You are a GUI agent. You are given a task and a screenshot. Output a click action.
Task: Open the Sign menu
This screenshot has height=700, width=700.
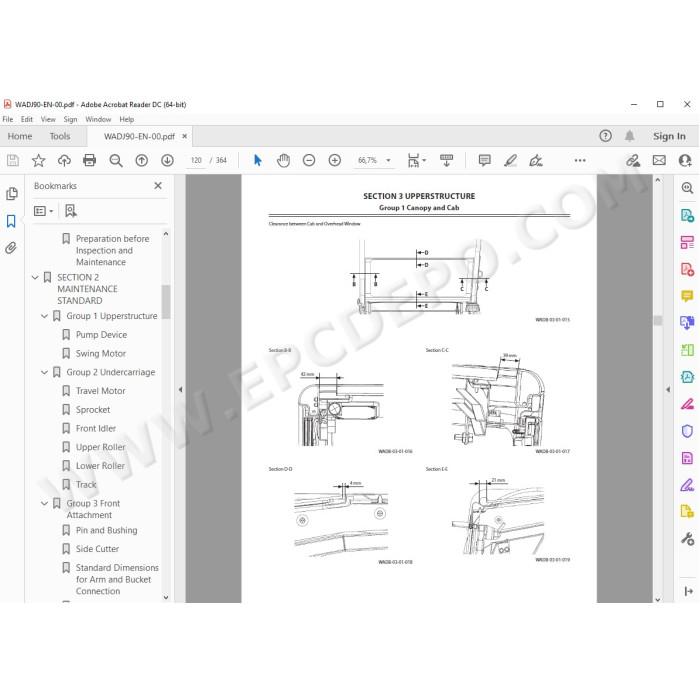pyautogui.click(x=70, y=119)
